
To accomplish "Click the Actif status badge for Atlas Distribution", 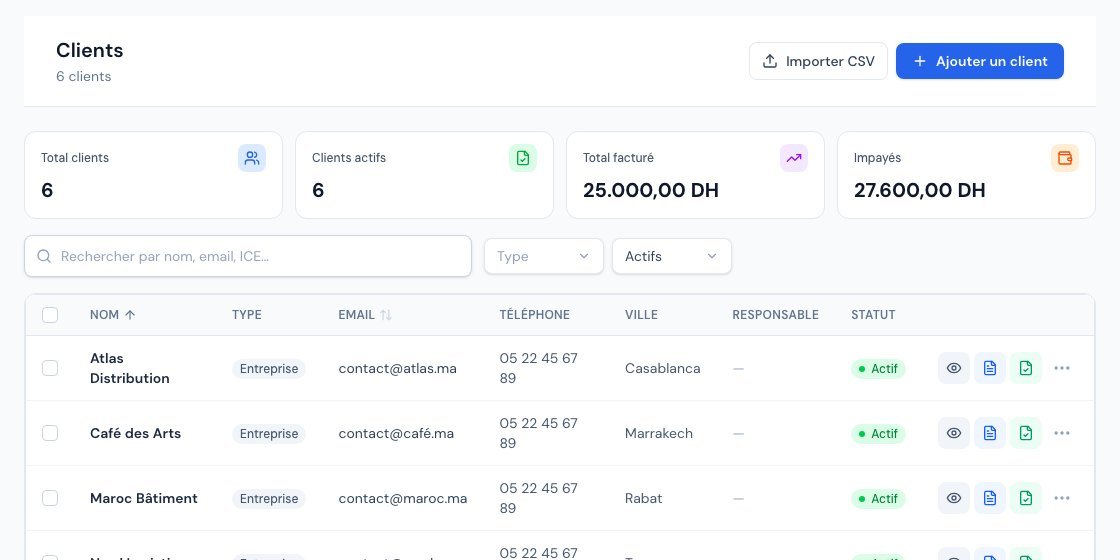I will coord(878,369).
